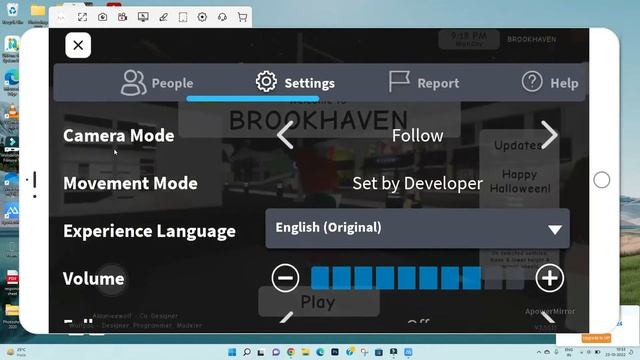Open taskbar Search

247,352
